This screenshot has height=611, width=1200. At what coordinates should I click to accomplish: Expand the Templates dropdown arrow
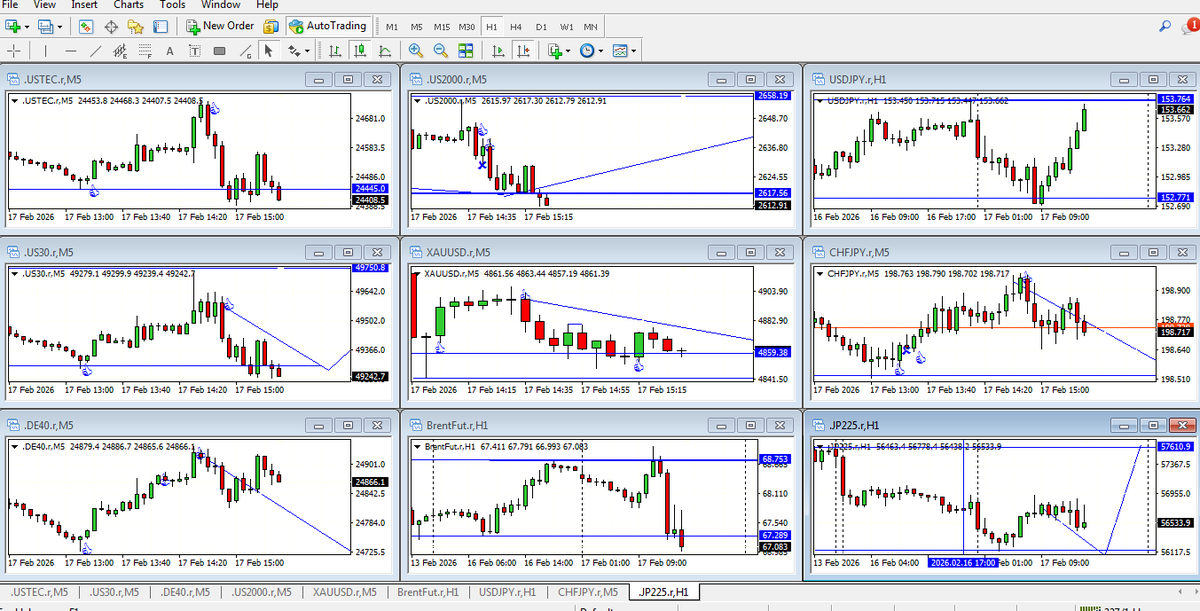634,51
